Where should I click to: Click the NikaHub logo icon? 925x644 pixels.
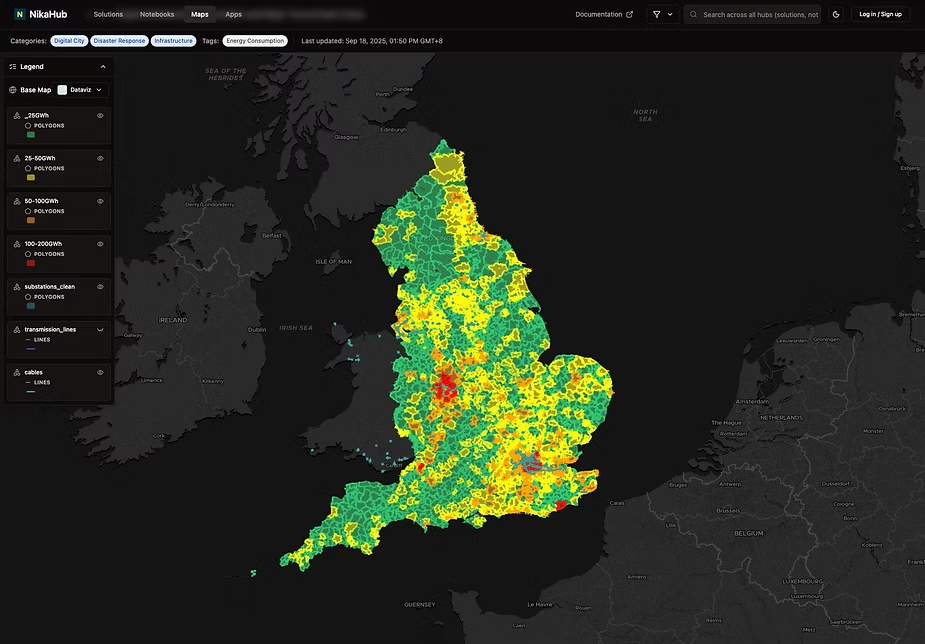(19, 14)
